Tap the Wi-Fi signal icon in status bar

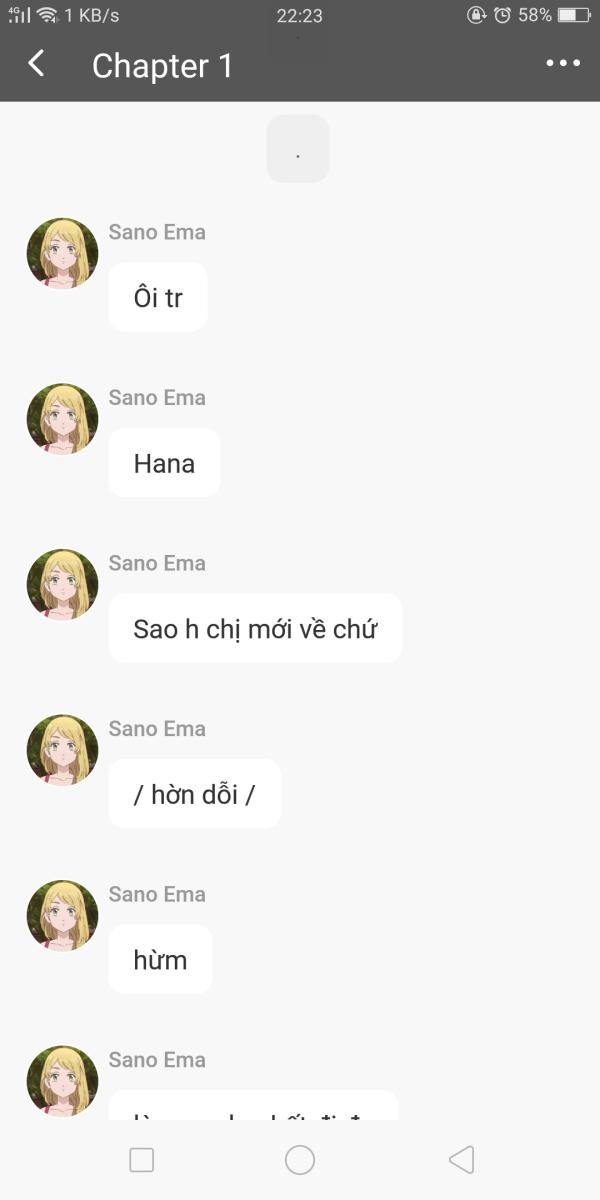[47, 15]
